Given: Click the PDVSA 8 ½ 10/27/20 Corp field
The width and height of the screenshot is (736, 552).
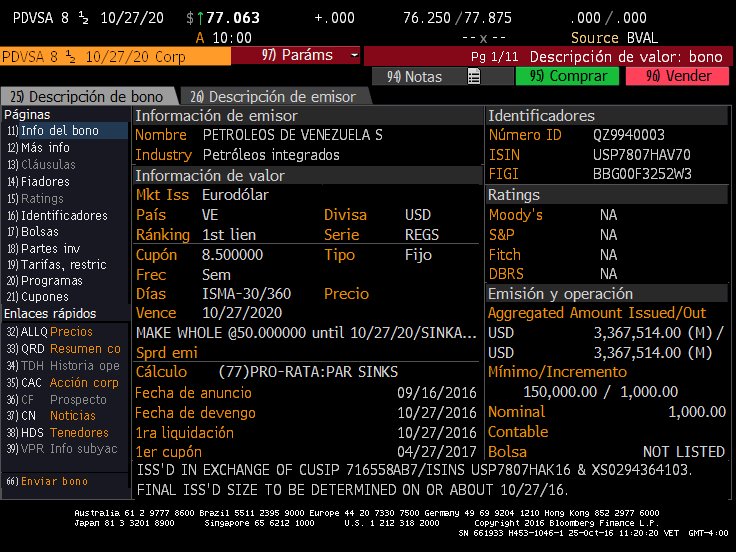Looking at the screenshot, I should pyautogui.click(x=115, y=56).
